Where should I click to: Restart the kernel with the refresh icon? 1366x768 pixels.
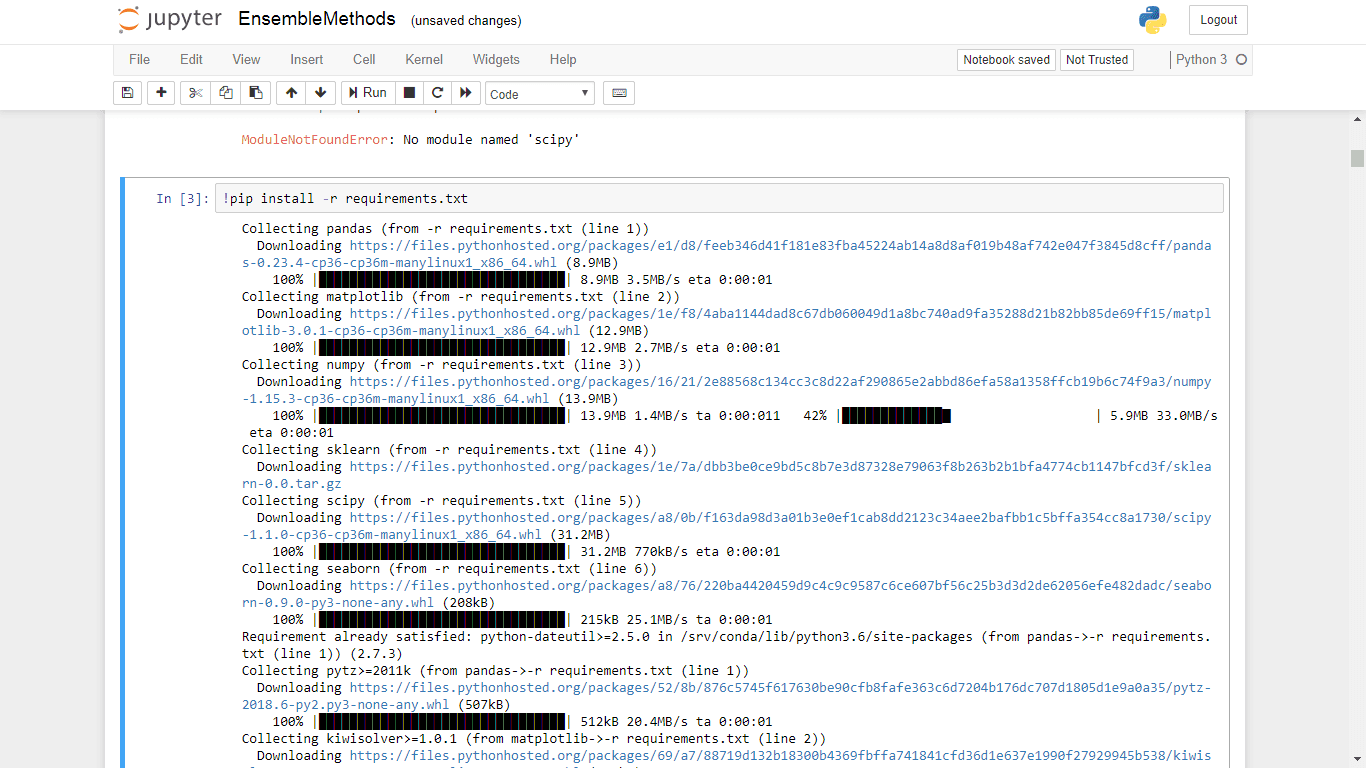coord(437,92)
